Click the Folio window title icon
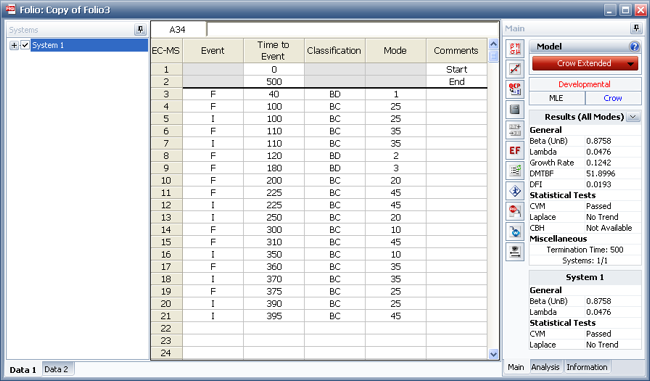The width and height of the screenshot is (650, 381). (10, 9)
